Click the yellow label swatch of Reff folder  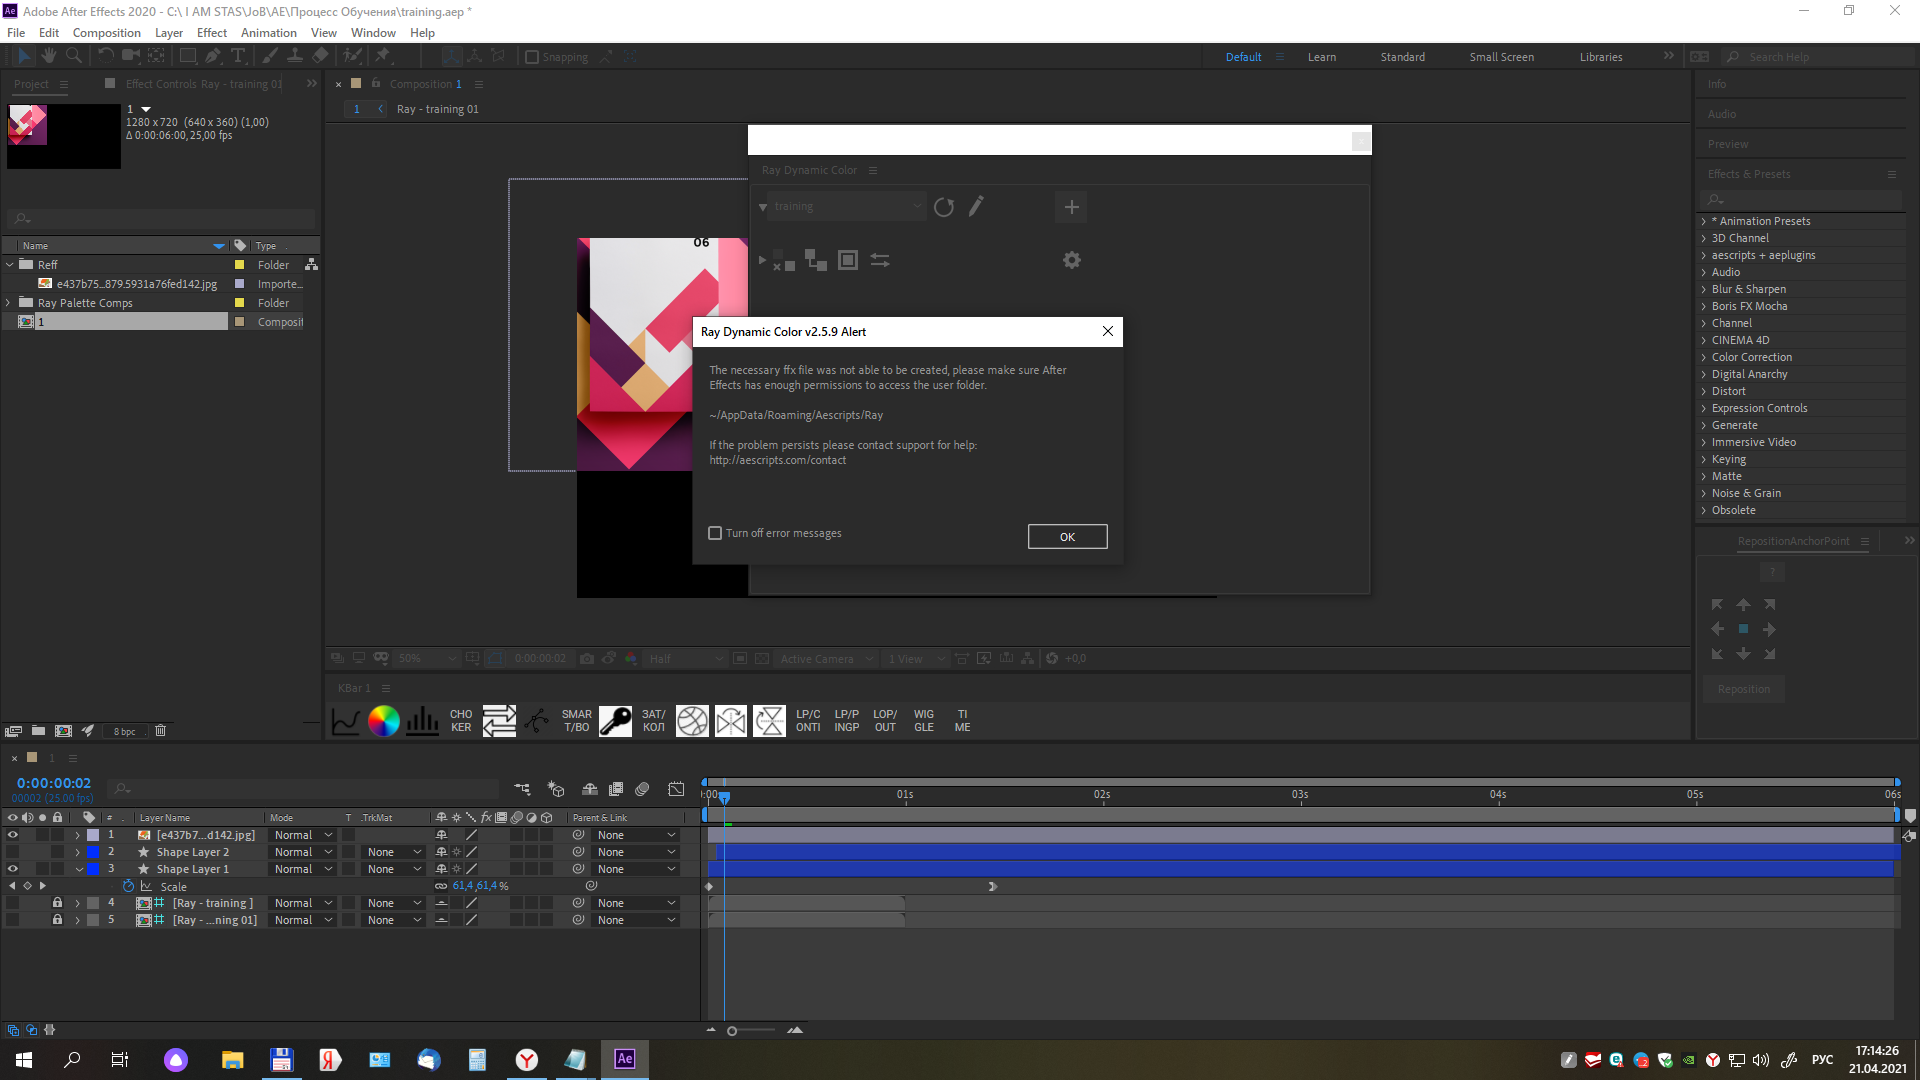click(239, 265)
